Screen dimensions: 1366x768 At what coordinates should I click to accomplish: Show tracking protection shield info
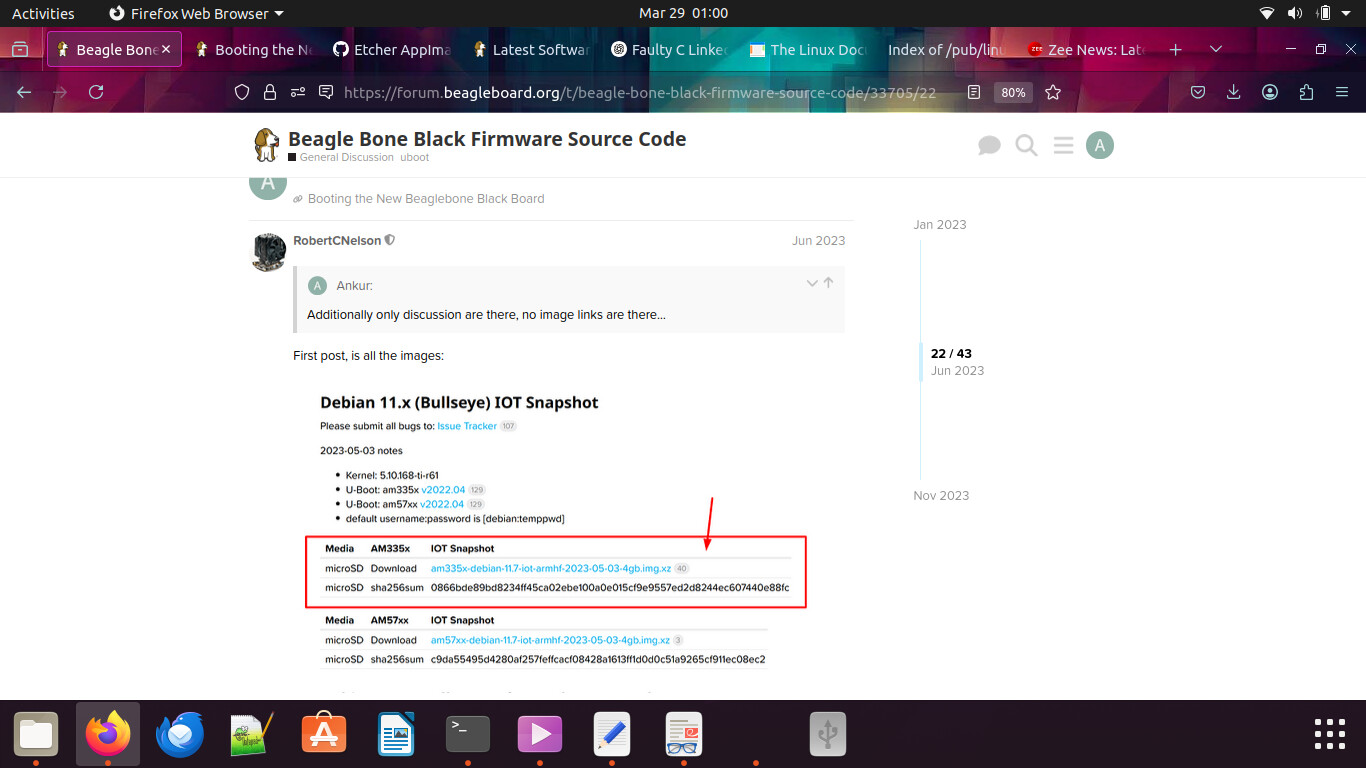[x=241, y=92]
